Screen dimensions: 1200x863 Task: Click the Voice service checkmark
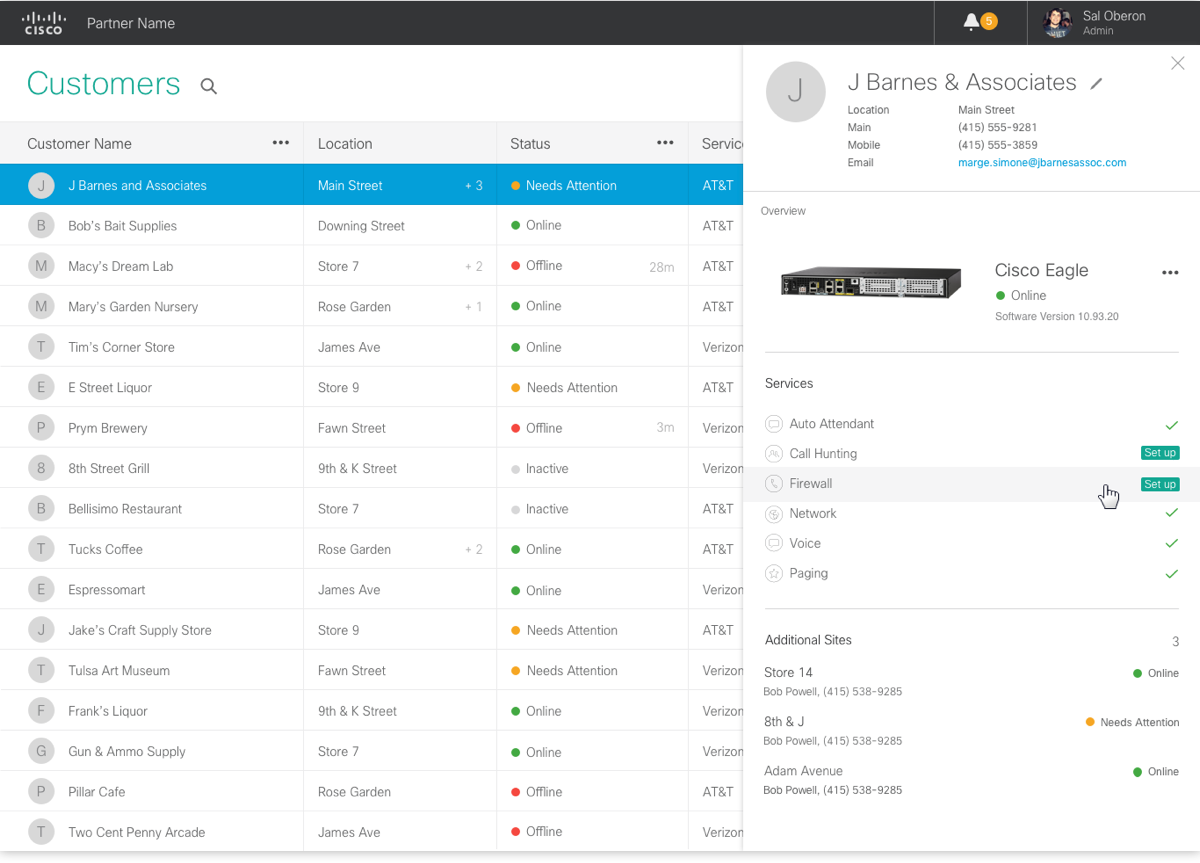pos(1172,543)
